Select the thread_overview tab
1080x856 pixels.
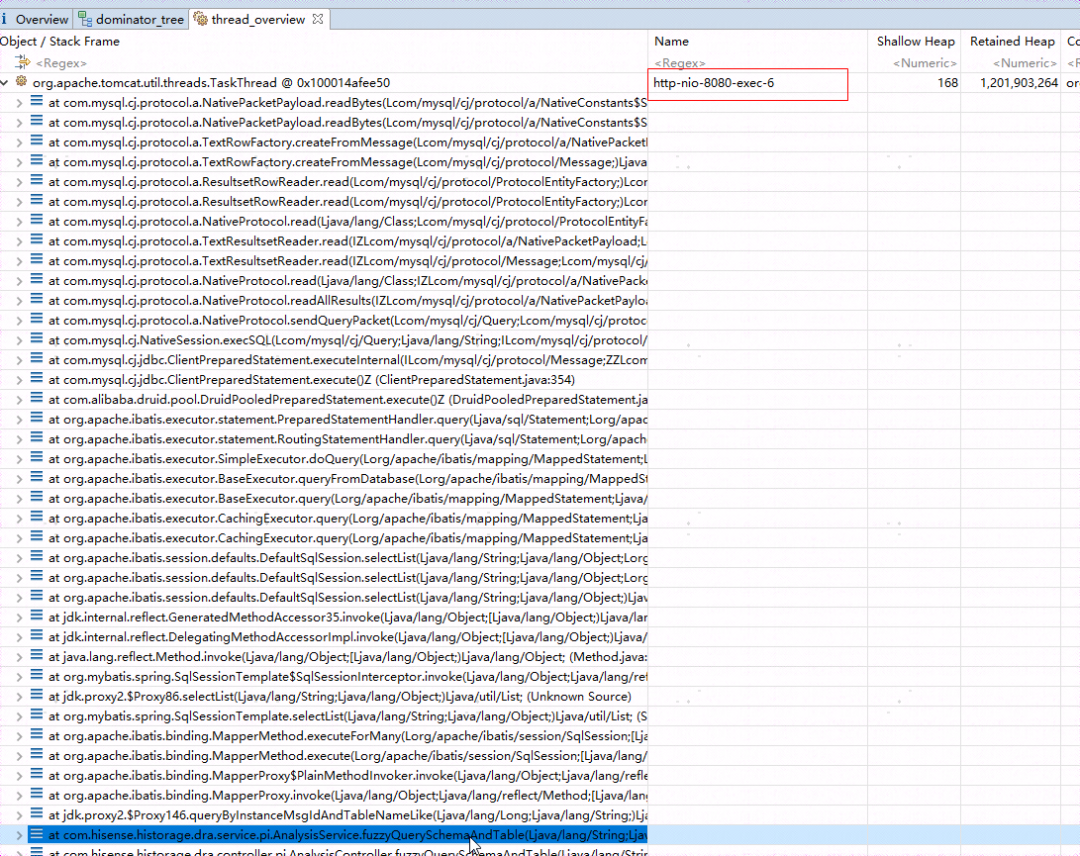pyautogui.click(x=258, y=19)
